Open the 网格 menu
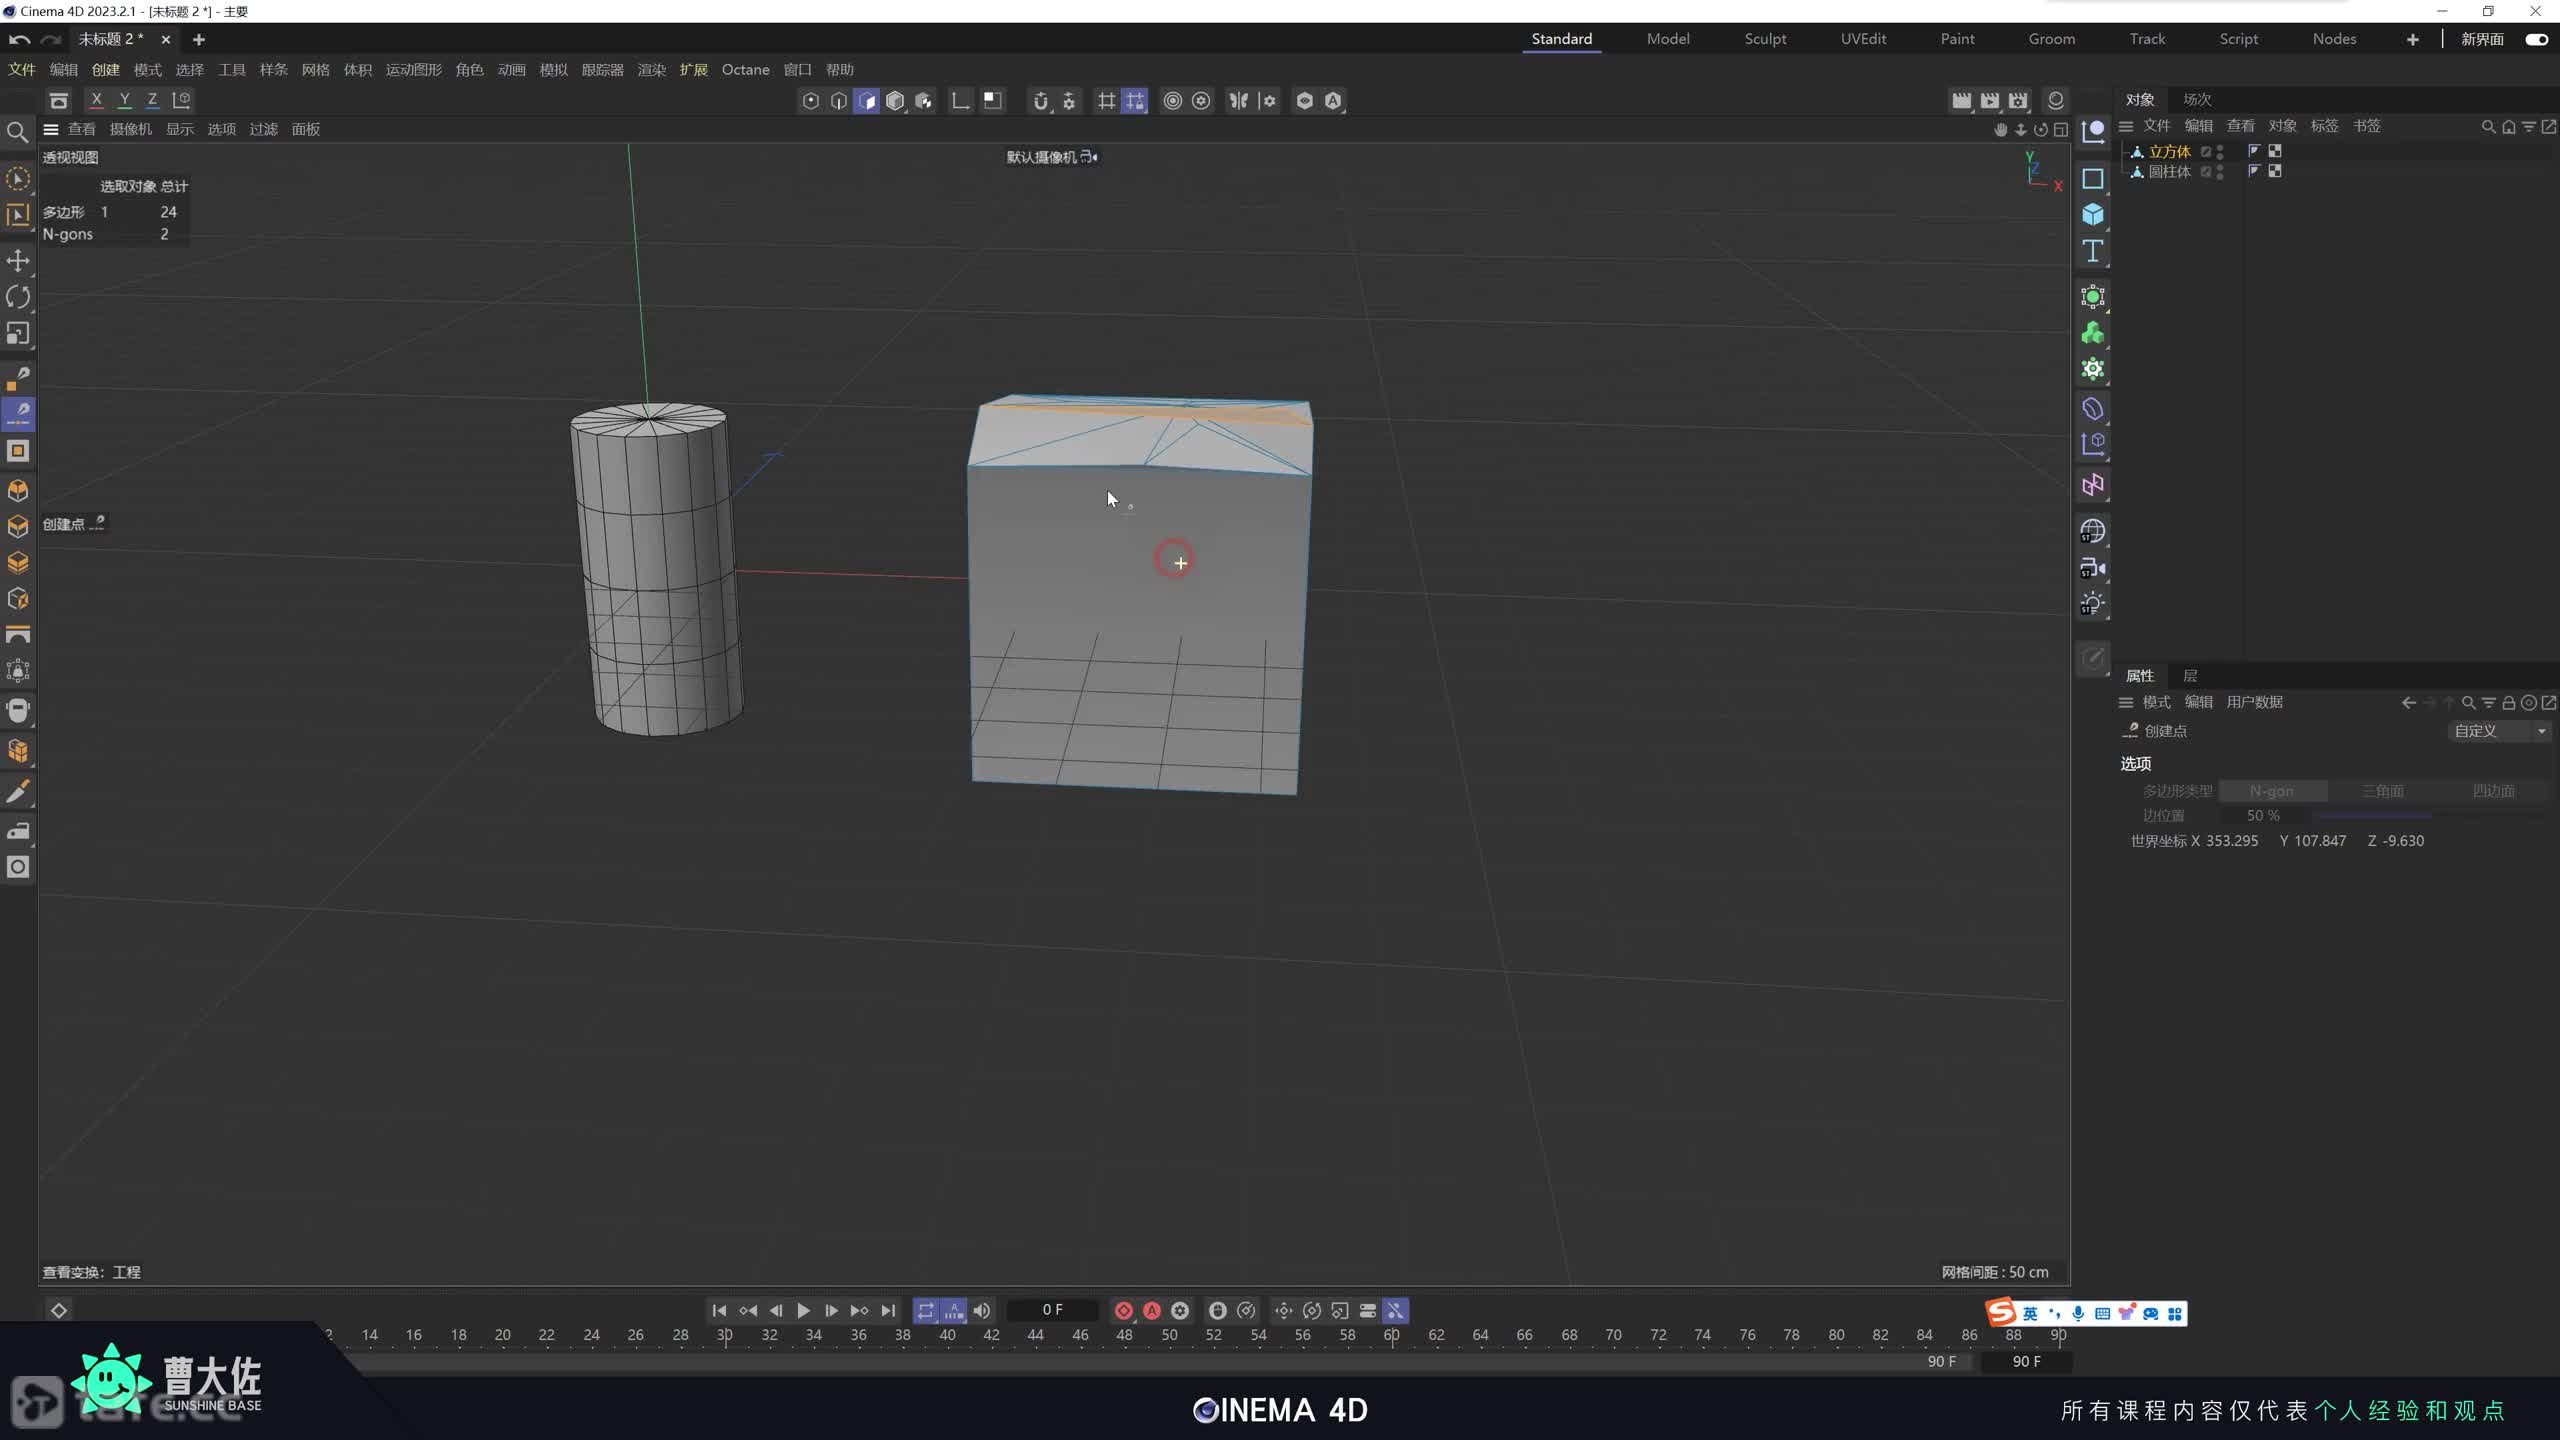This screenshot has width=2560, height=1440. [315, 70]
